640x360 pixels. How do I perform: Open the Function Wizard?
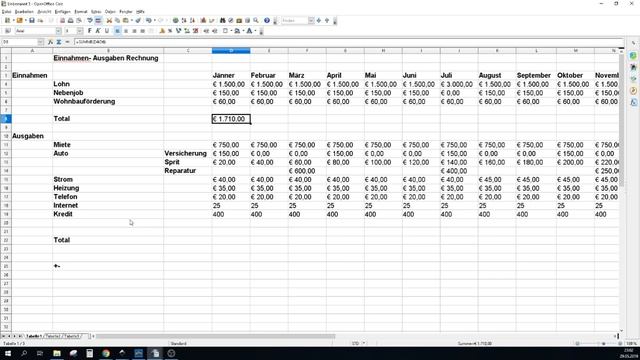(50, 42)
